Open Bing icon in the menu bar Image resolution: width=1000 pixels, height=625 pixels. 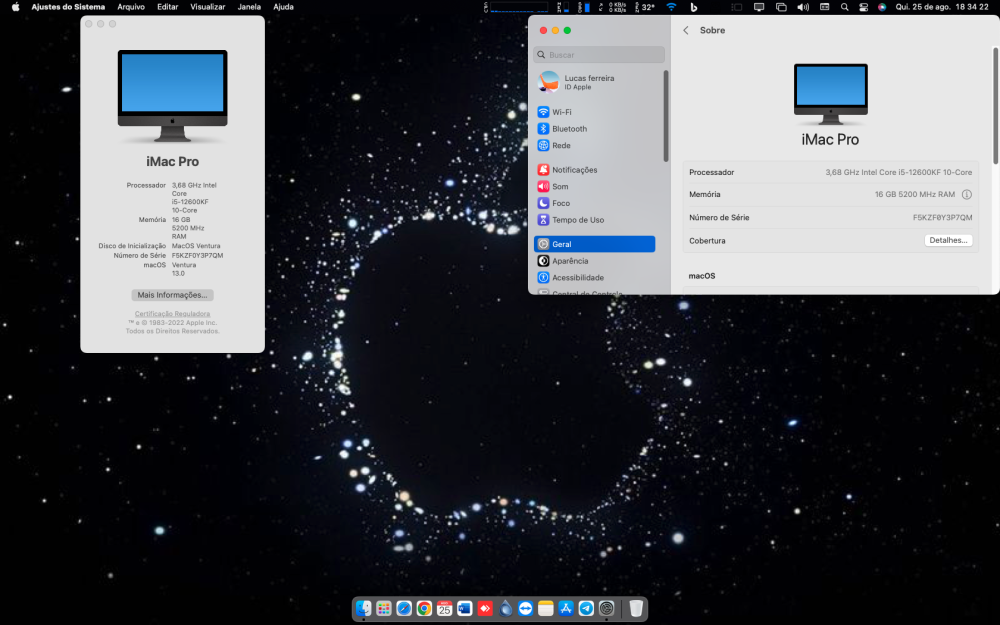(694, 7)
